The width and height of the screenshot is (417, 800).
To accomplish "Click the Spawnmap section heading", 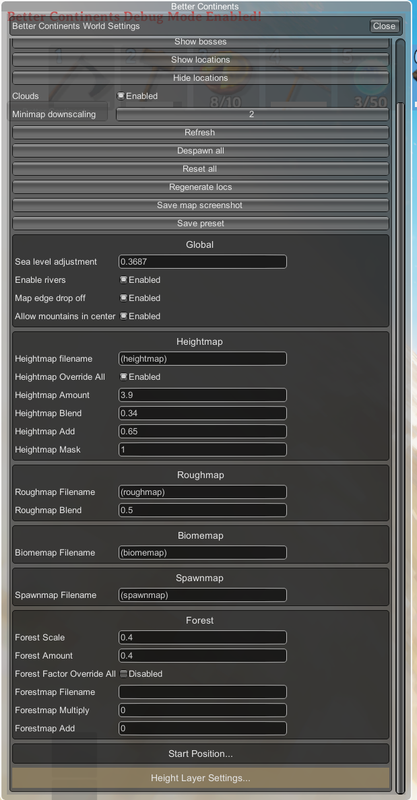I will coord(200,578).
